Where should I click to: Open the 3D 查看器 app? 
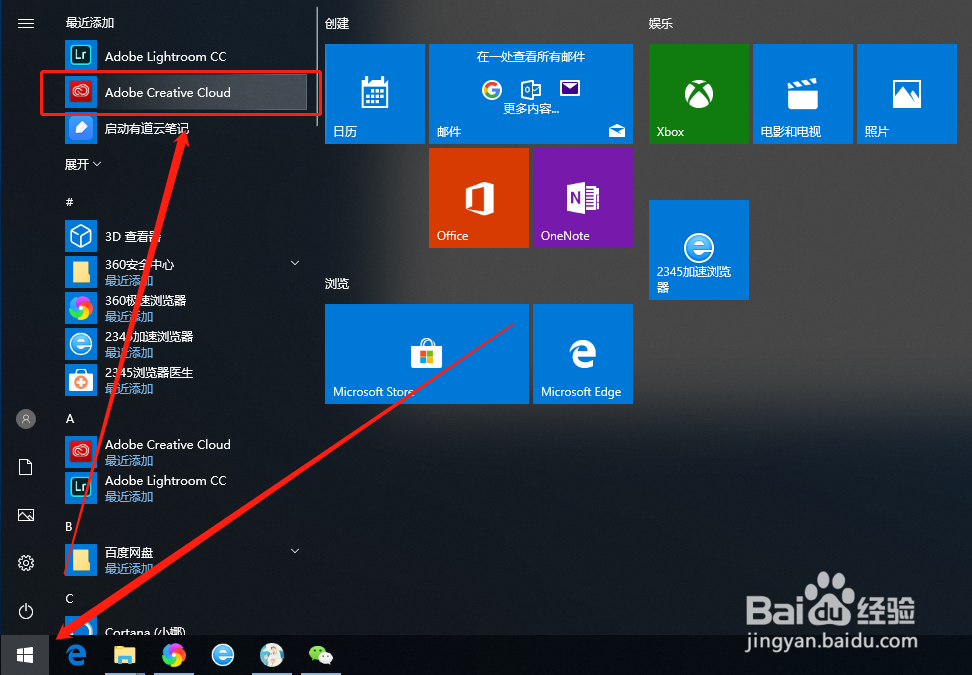(185, 236)
